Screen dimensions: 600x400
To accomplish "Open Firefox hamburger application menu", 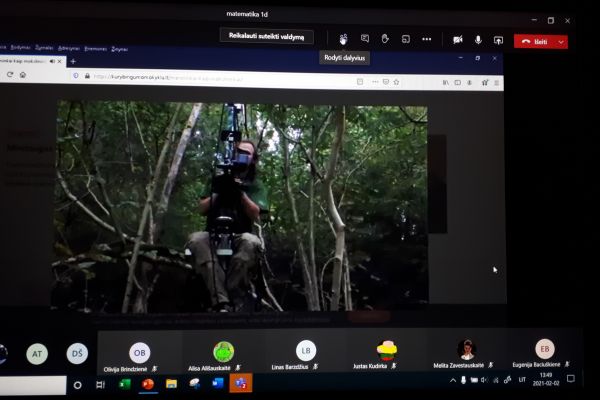I will coord(497,83).
